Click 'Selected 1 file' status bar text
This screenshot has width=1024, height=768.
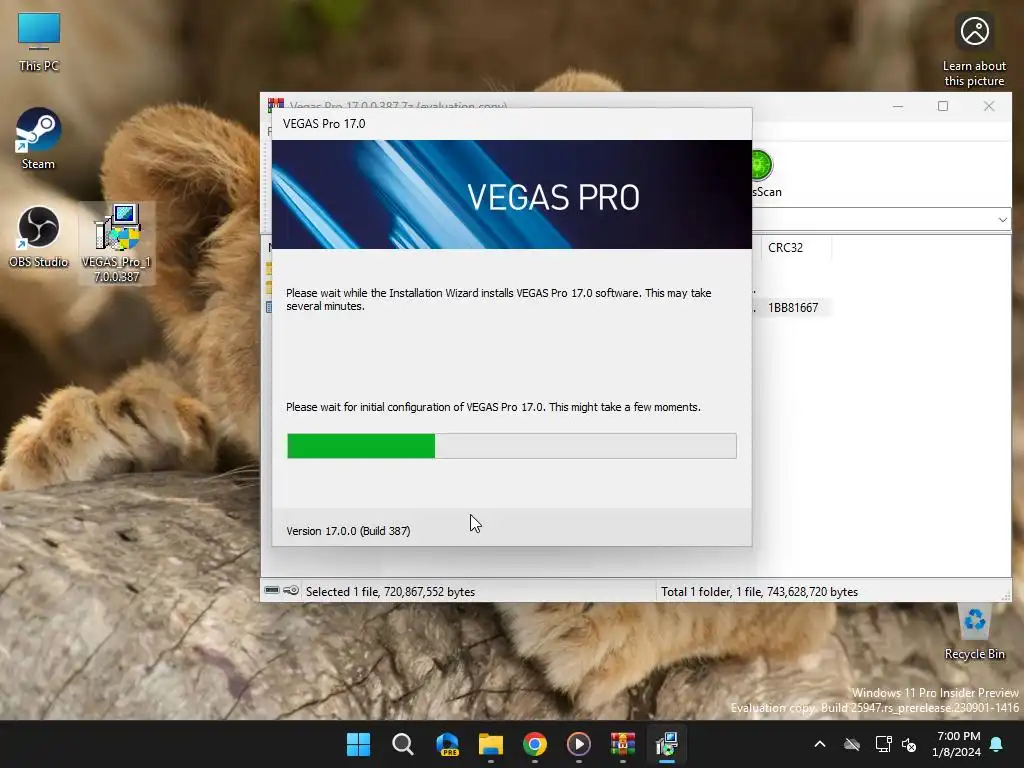[x=391, y=592]
